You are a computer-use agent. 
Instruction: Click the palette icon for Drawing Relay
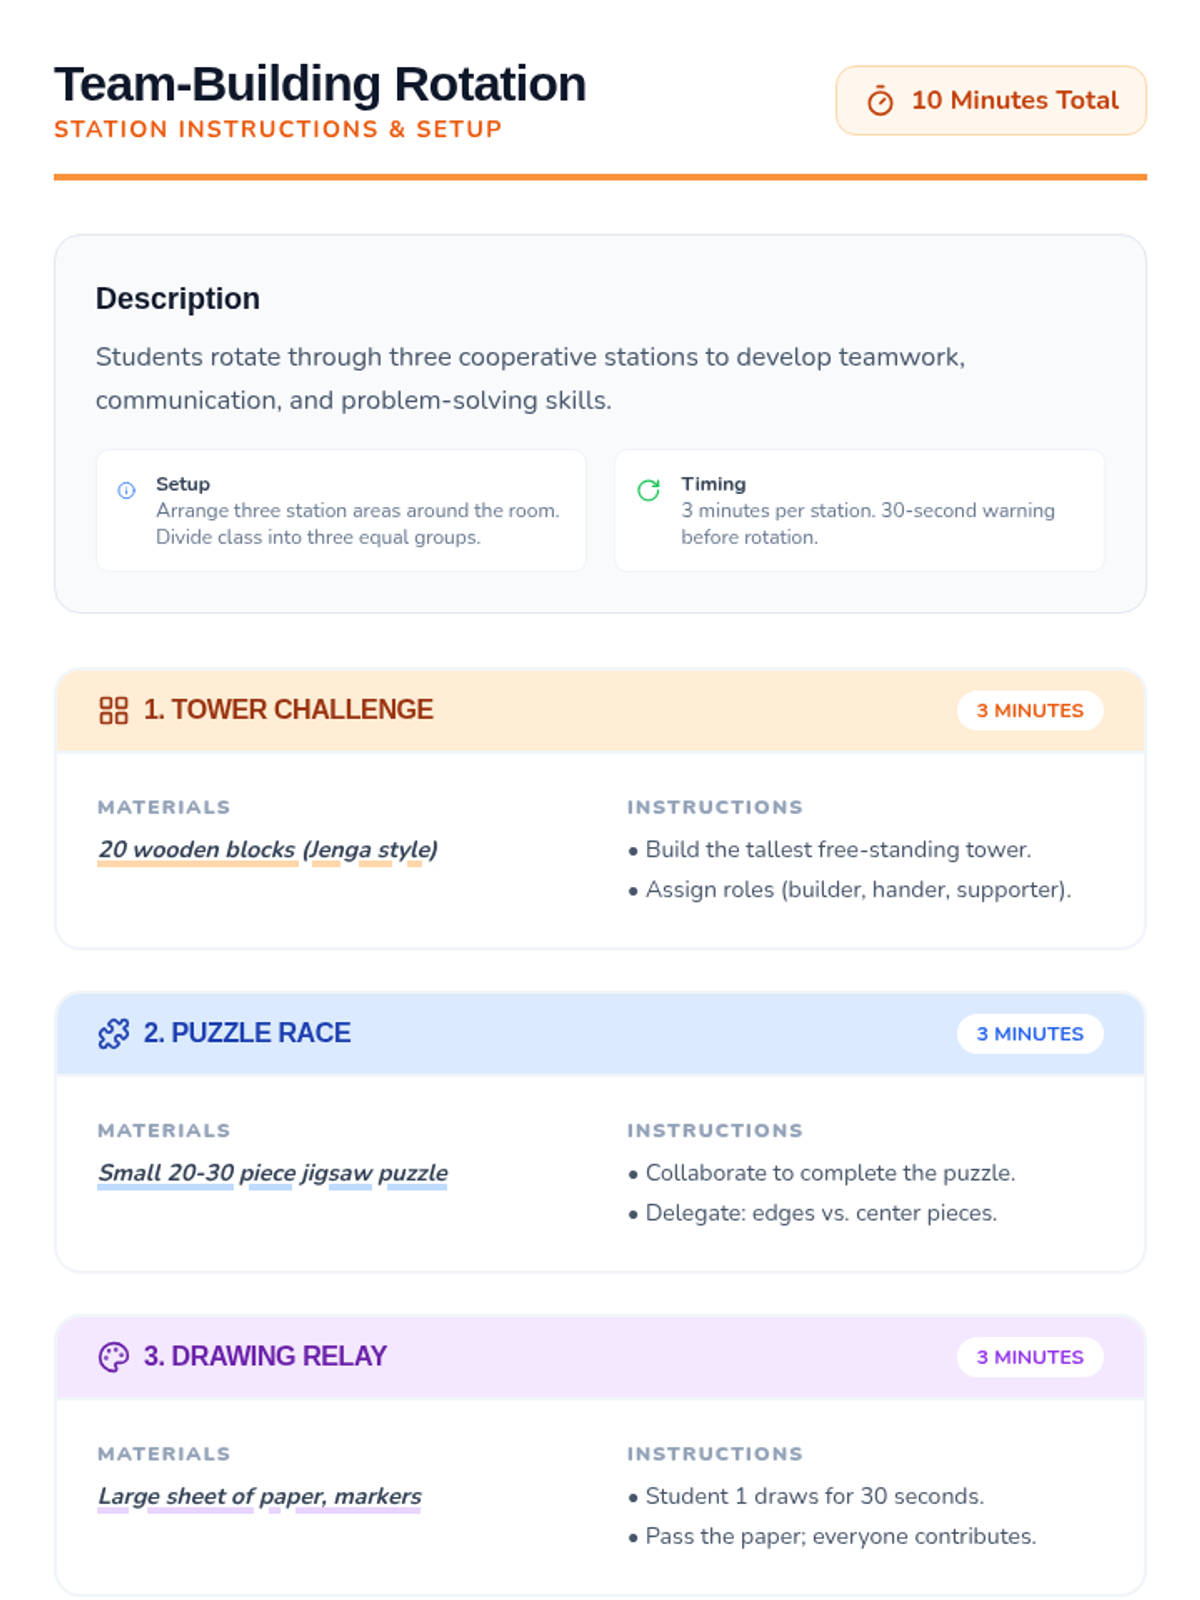click(x=114, y=1357)
